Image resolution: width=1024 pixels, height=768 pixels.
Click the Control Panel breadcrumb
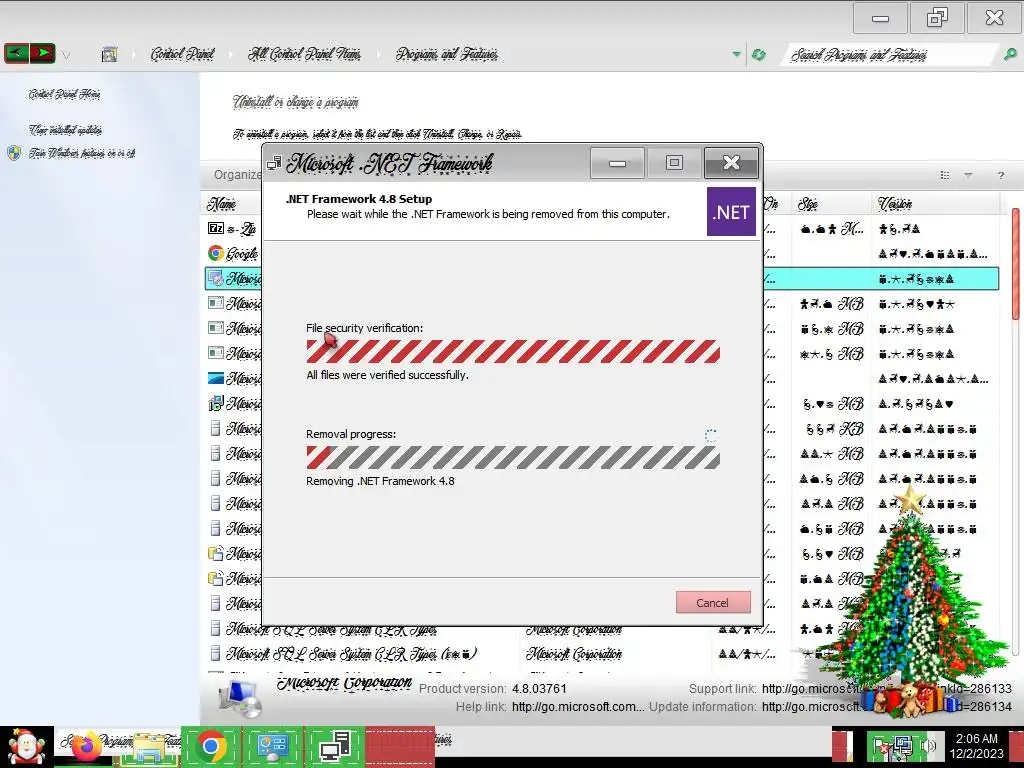click(x=182, y=54)
